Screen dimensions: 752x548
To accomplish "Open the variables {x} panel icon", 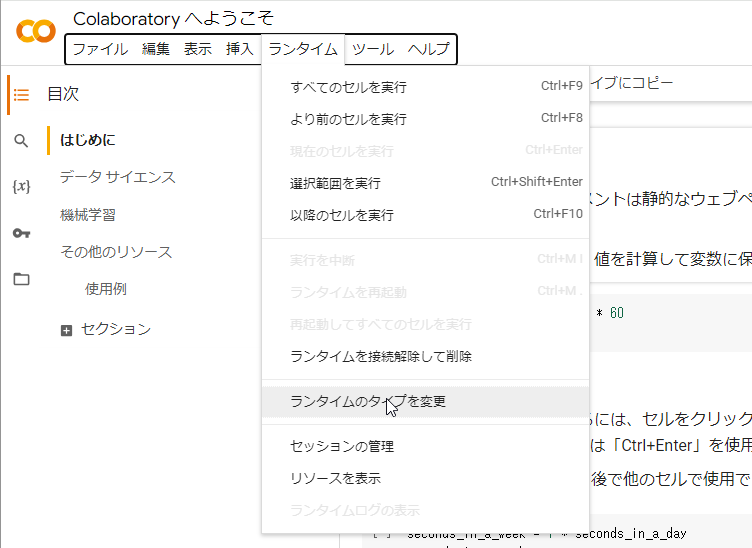I will click(x=21, y=187).
